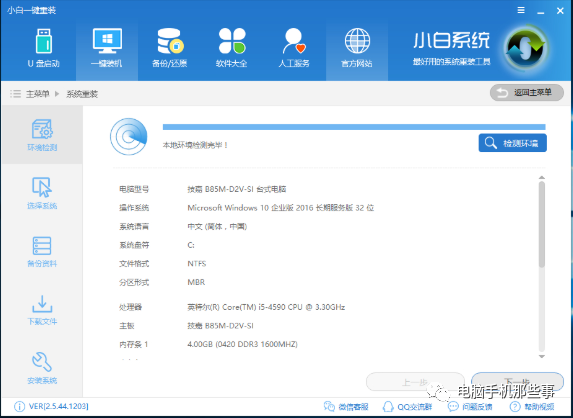
Task: Select 下载文件 step in sidebar
Action: pos(42,310)
